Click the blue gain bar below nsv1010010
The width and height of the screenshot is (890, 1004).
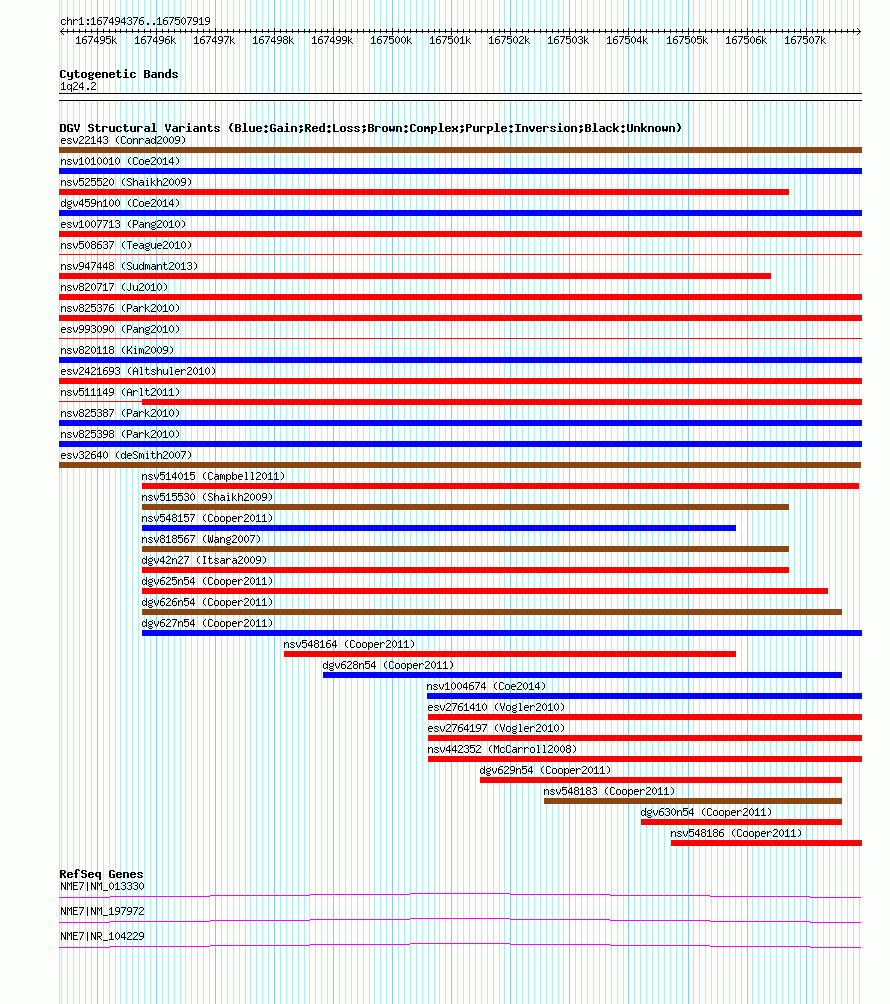click(460, 171)
